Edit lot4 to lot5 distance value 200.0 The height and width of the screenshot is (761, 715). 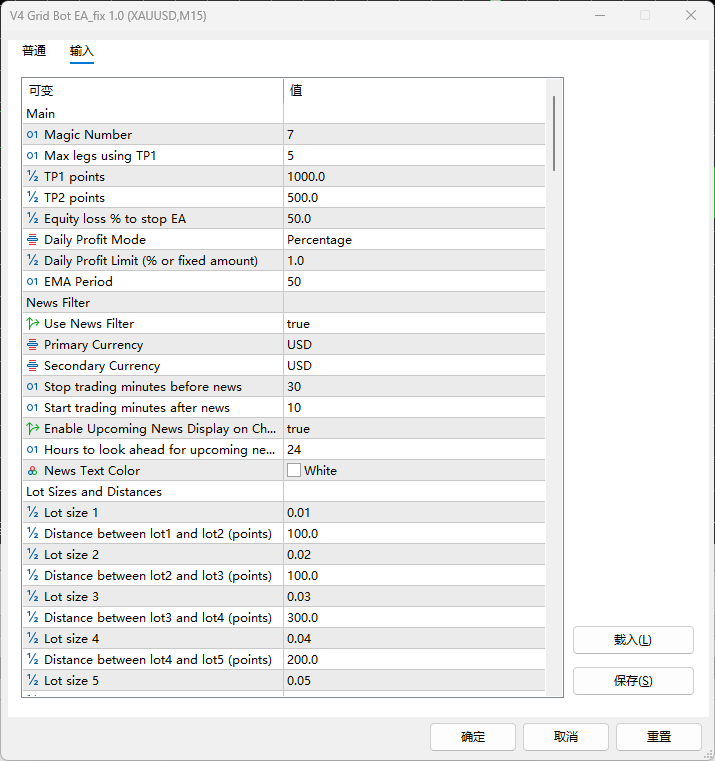(414, 660)
